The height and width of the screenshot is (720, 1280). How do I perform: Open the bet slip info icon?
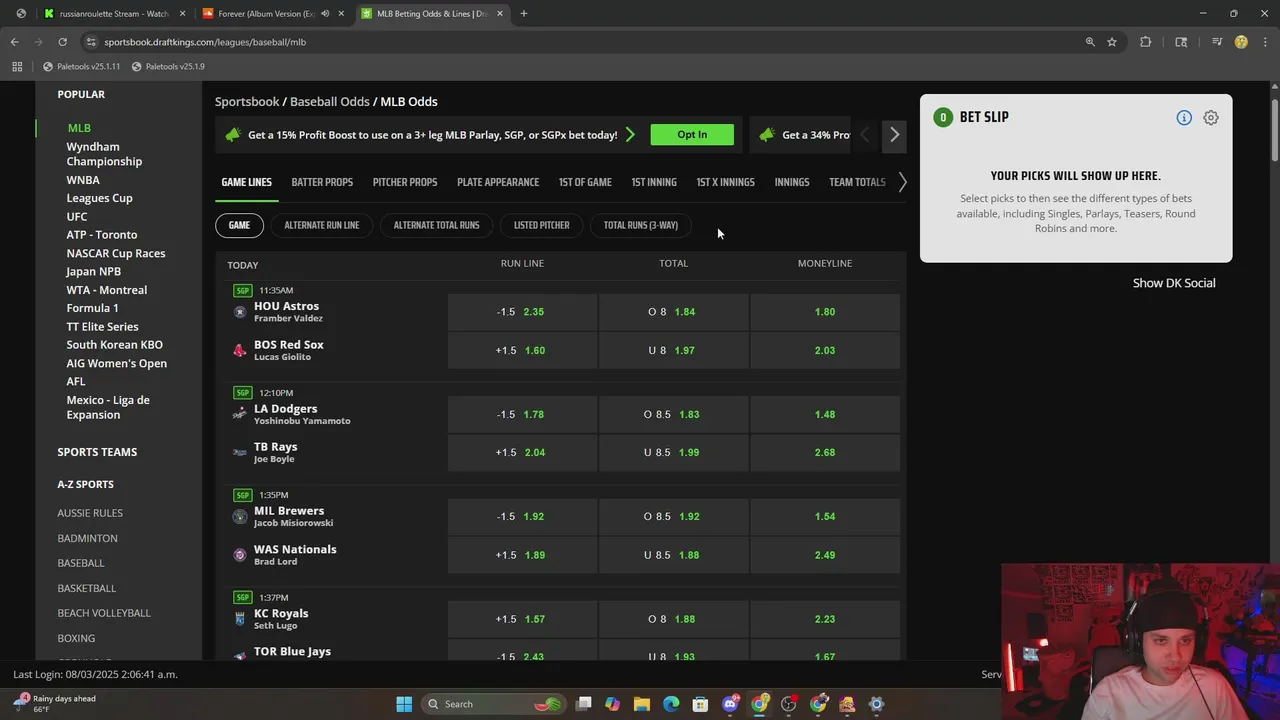pos(1184,118)
